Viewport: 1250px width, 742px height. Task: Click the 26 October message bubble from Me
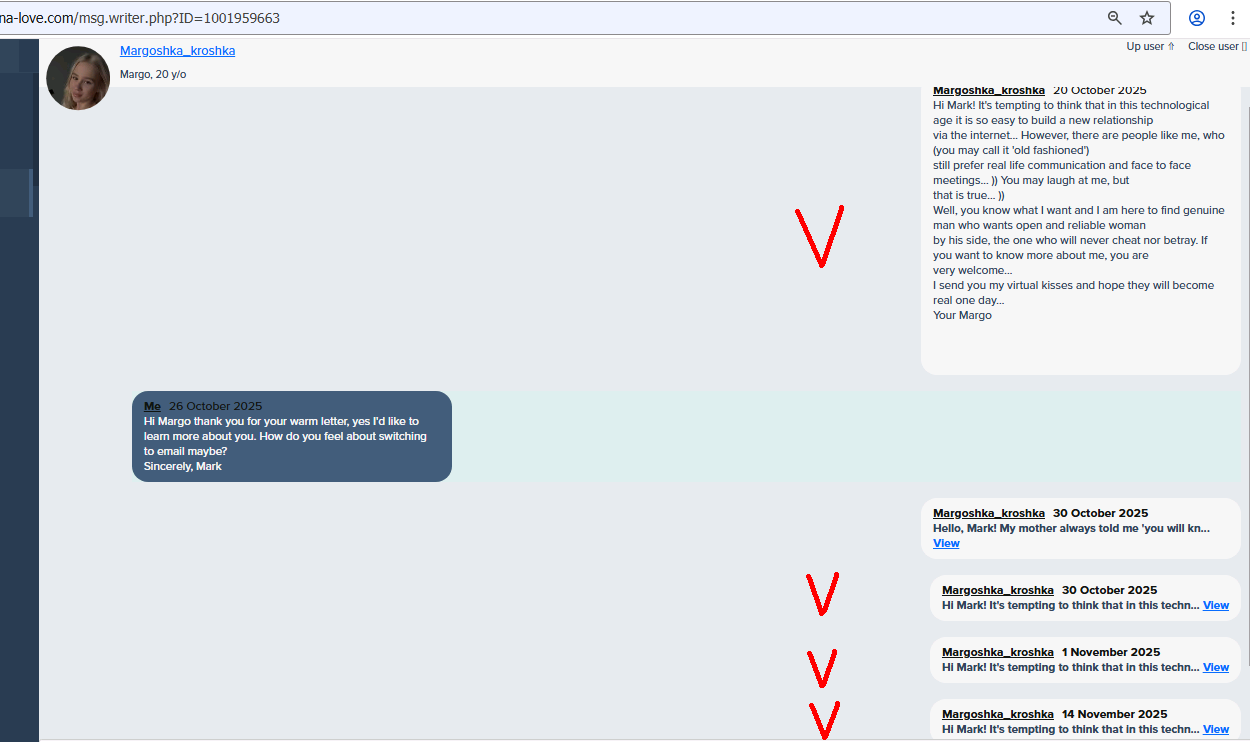click(291, 436)
